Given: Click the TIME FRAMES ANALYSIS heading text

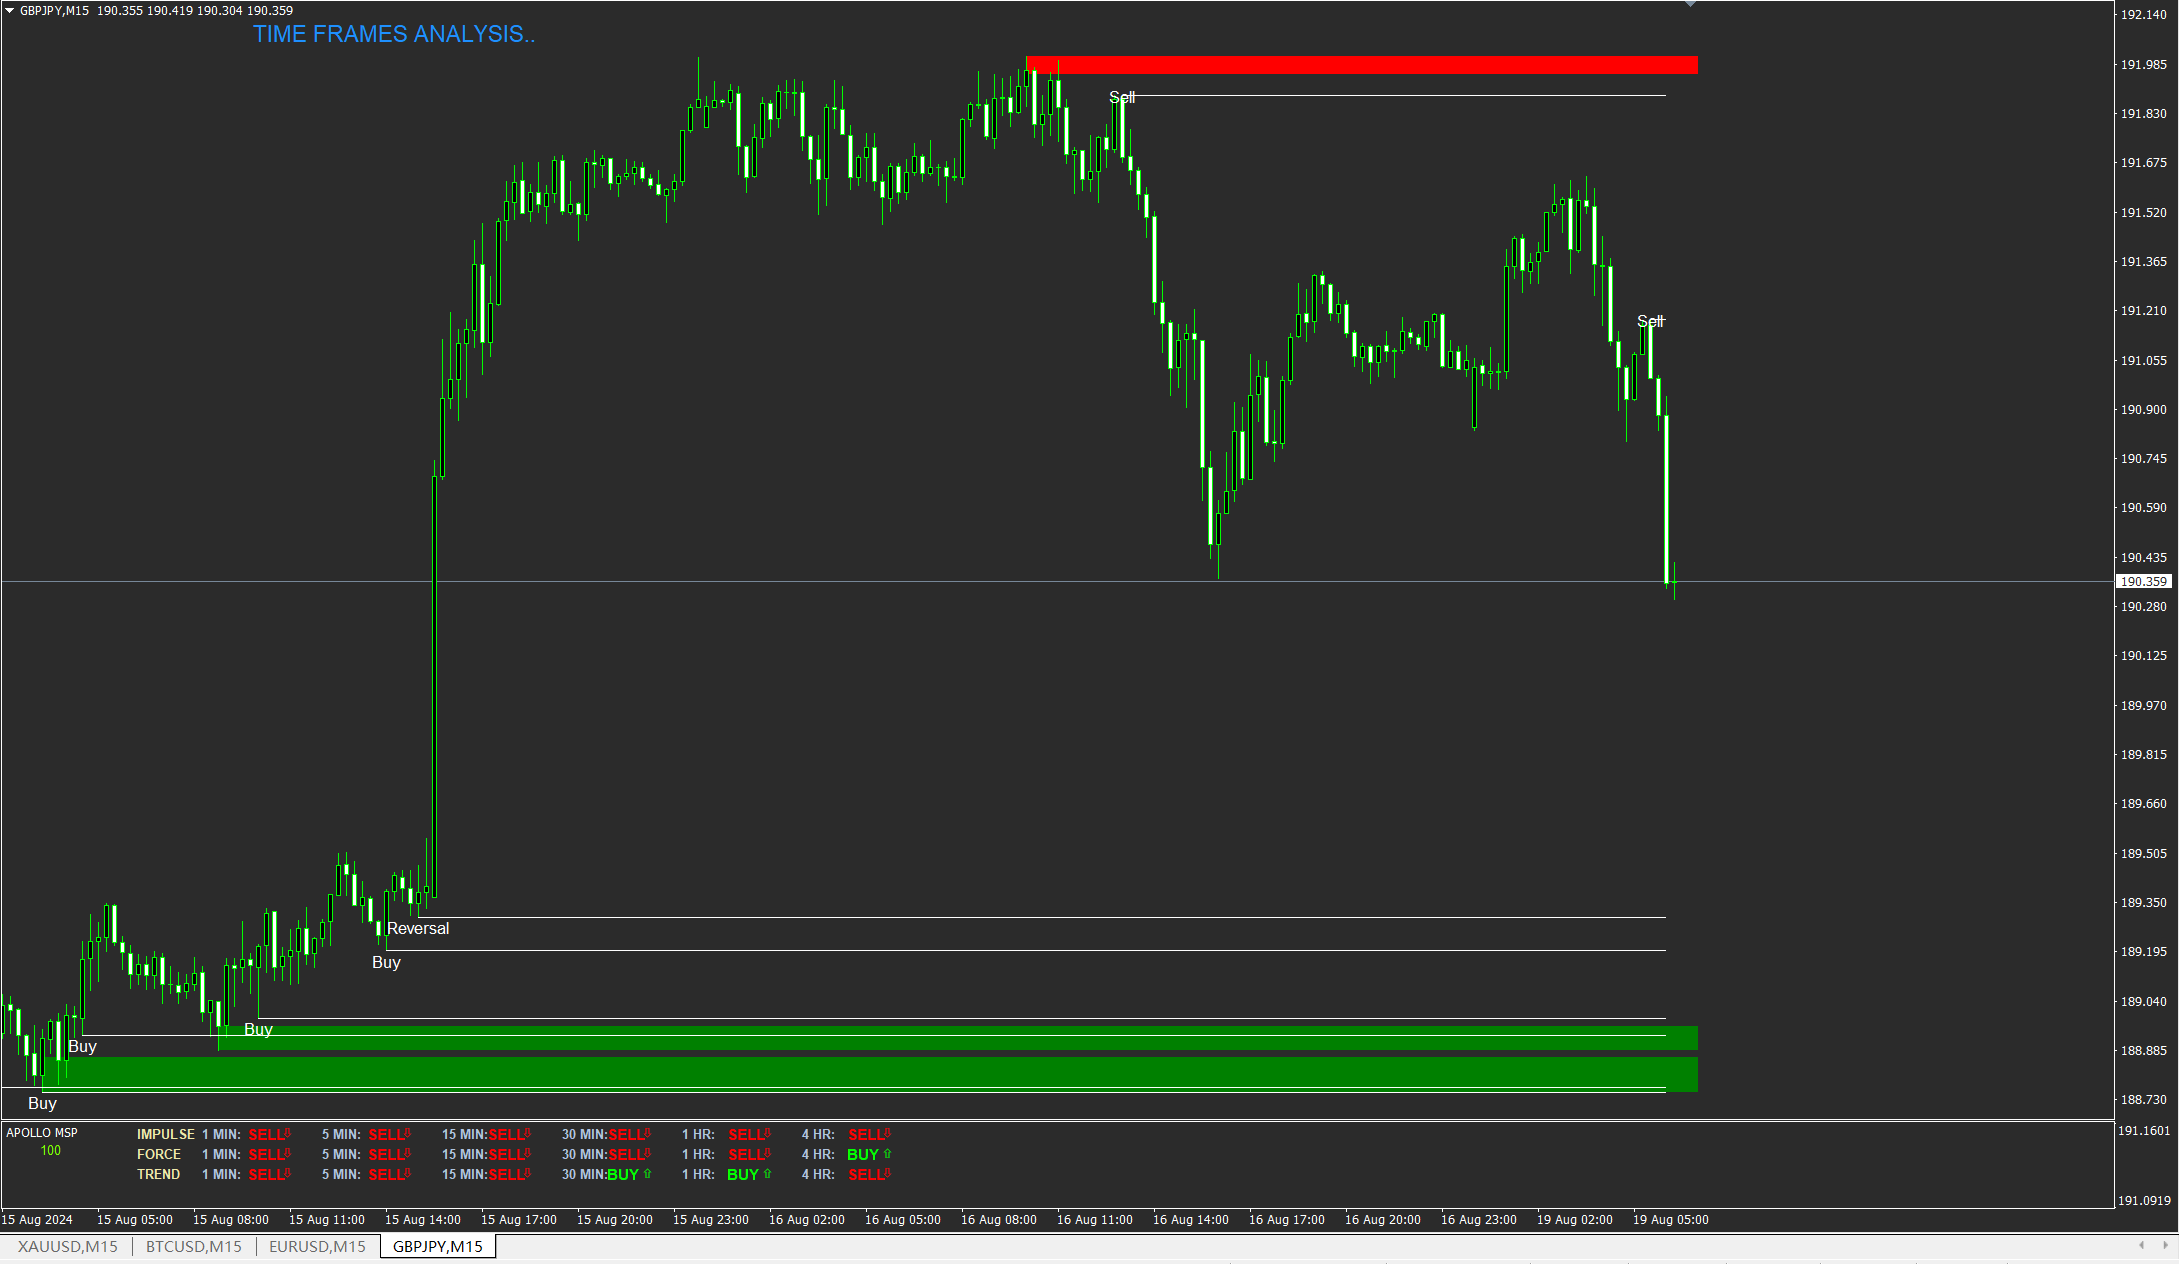Looking at the screenshot, I should (394, 34).
